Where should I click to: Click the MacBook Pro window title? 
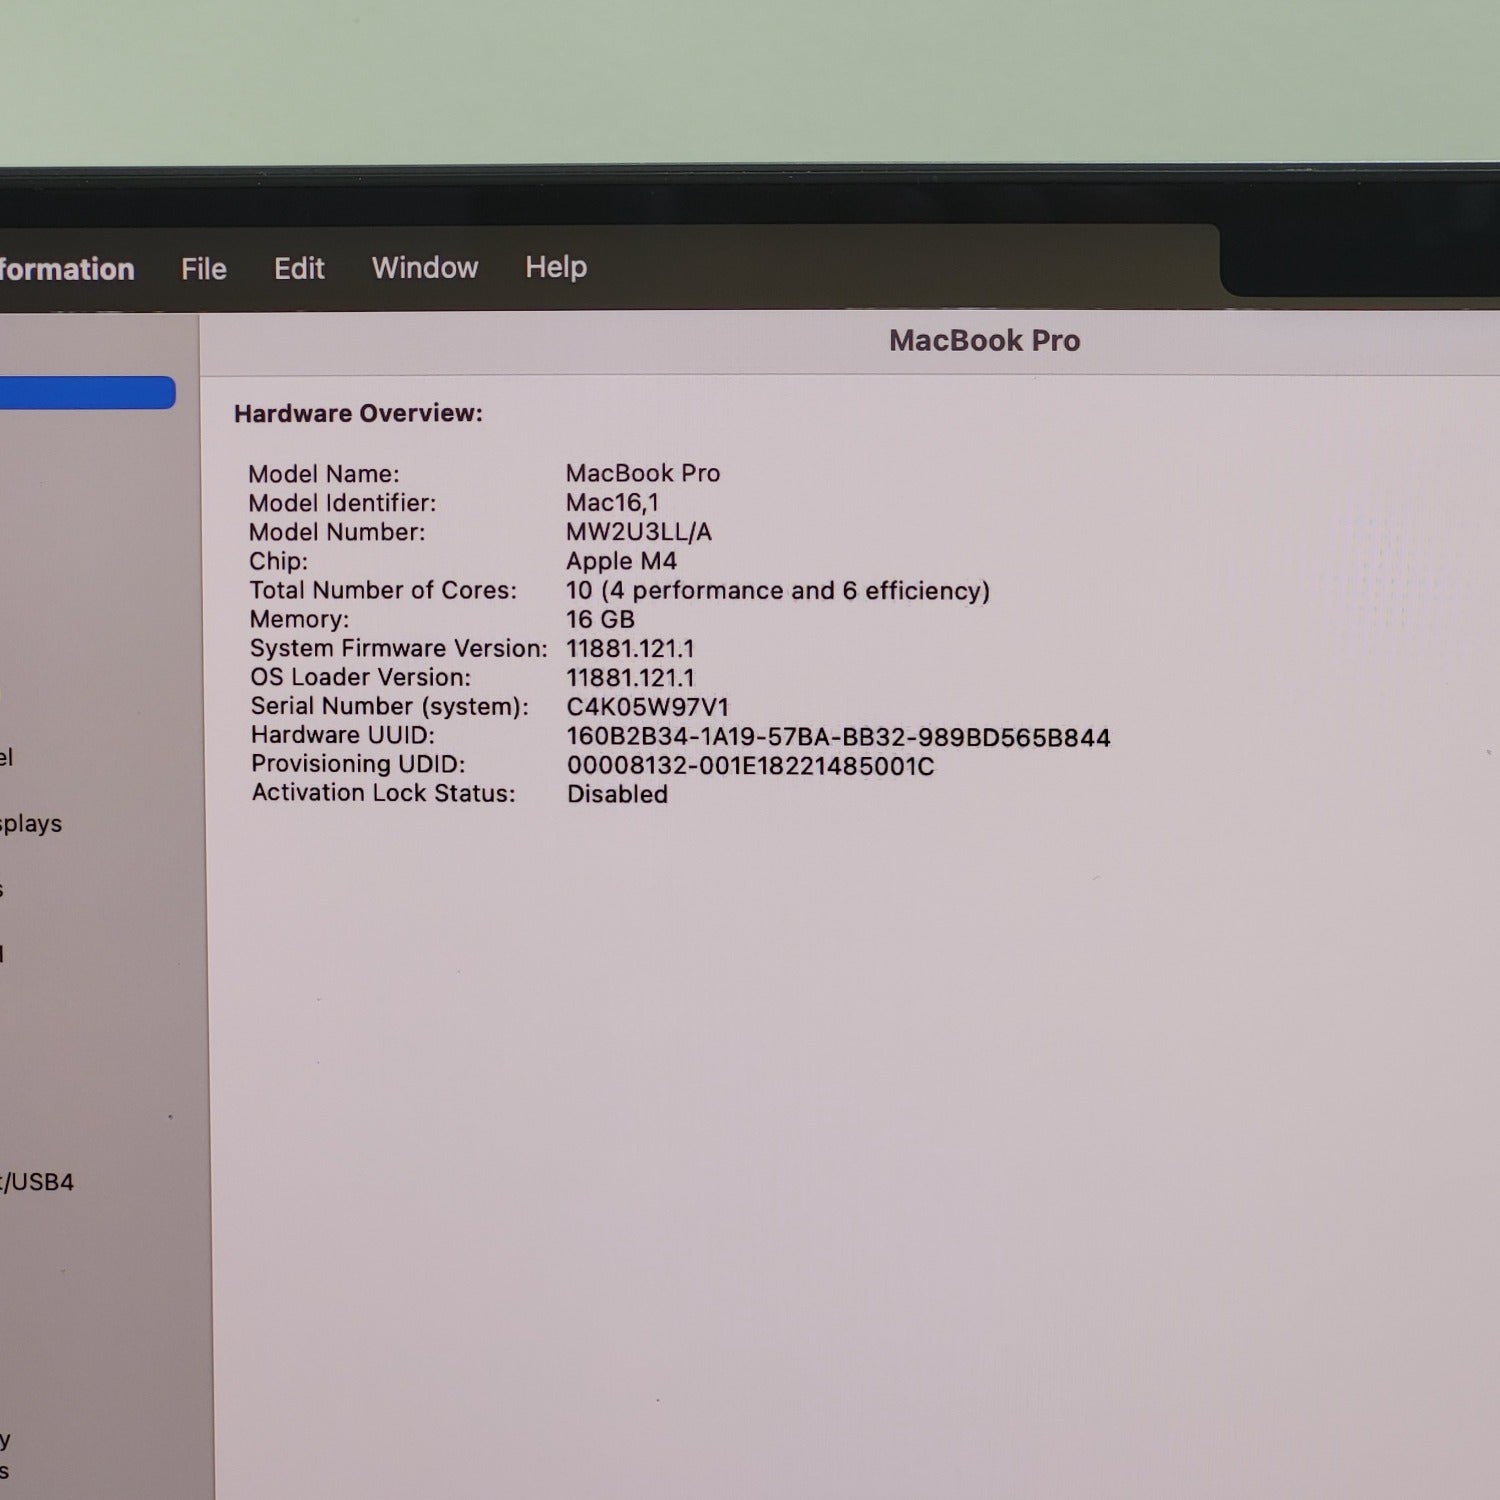pyautogui.click(x=984, y=341)
